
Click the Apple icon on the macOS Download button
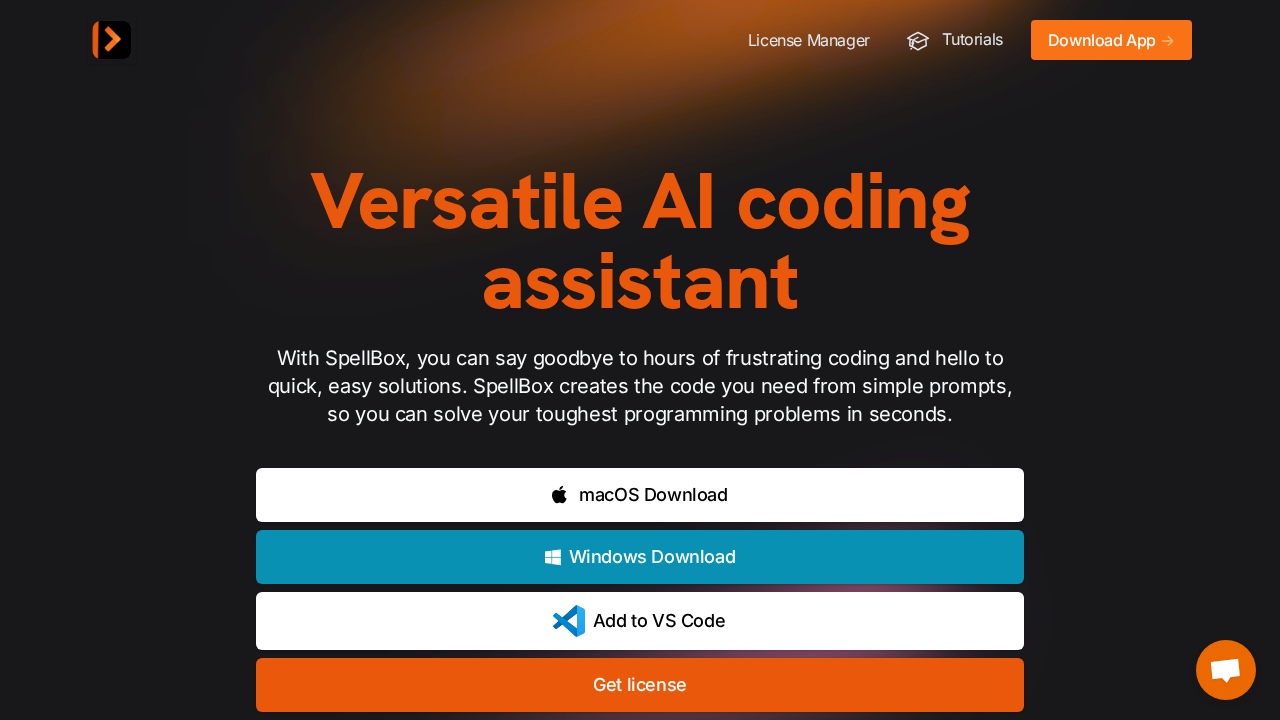pos(558,494)
